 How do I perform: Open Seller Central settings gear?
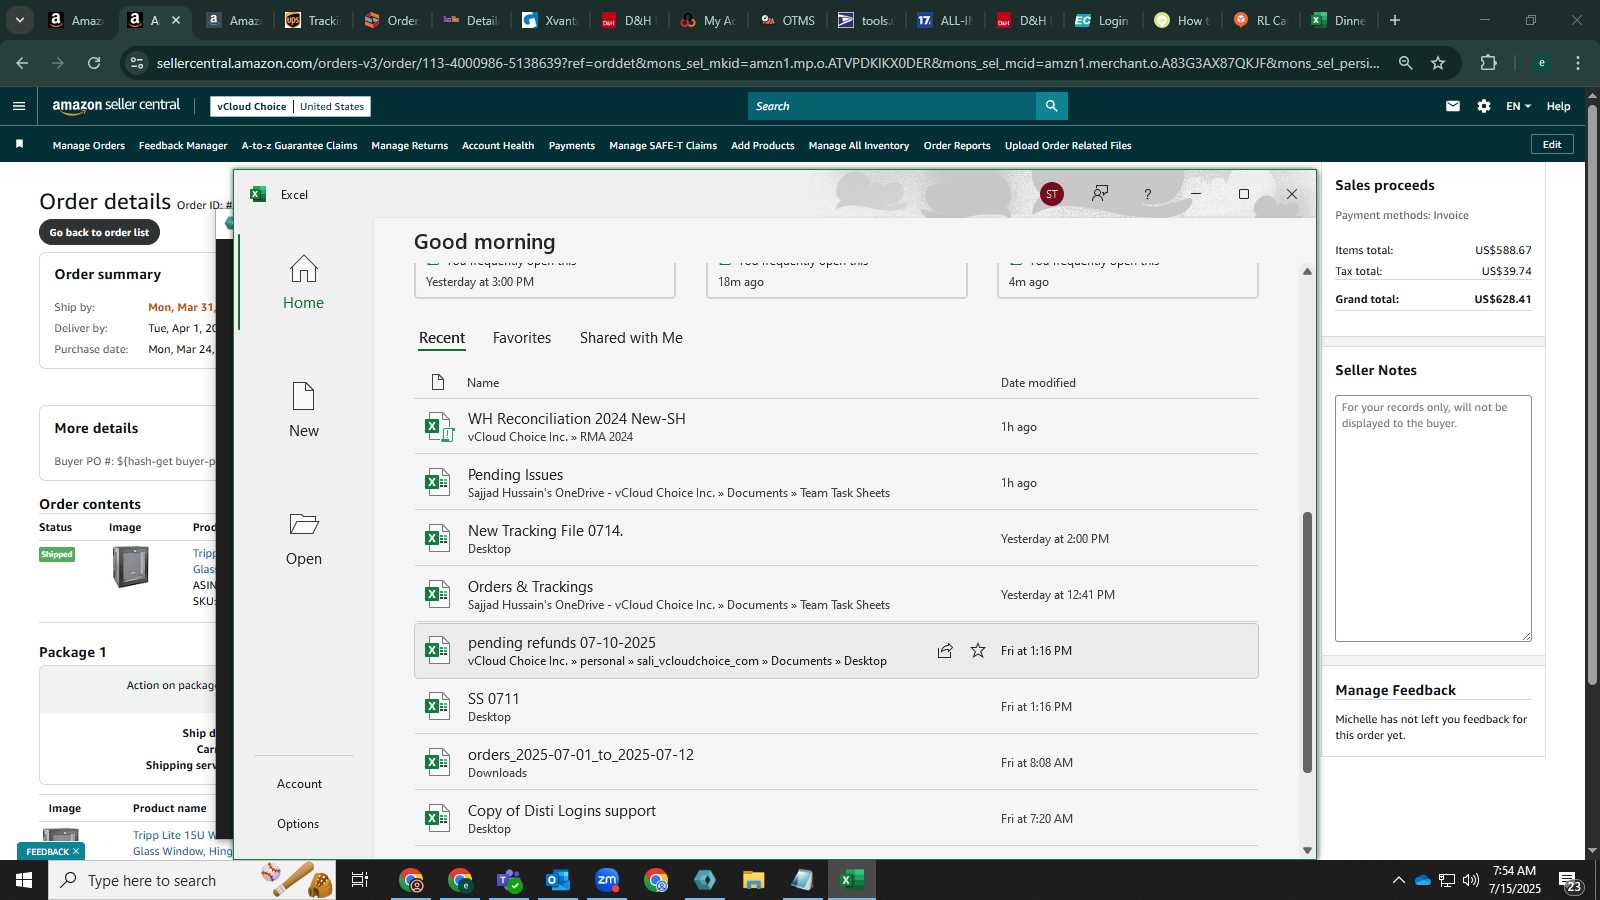(x=1484, y=106)
